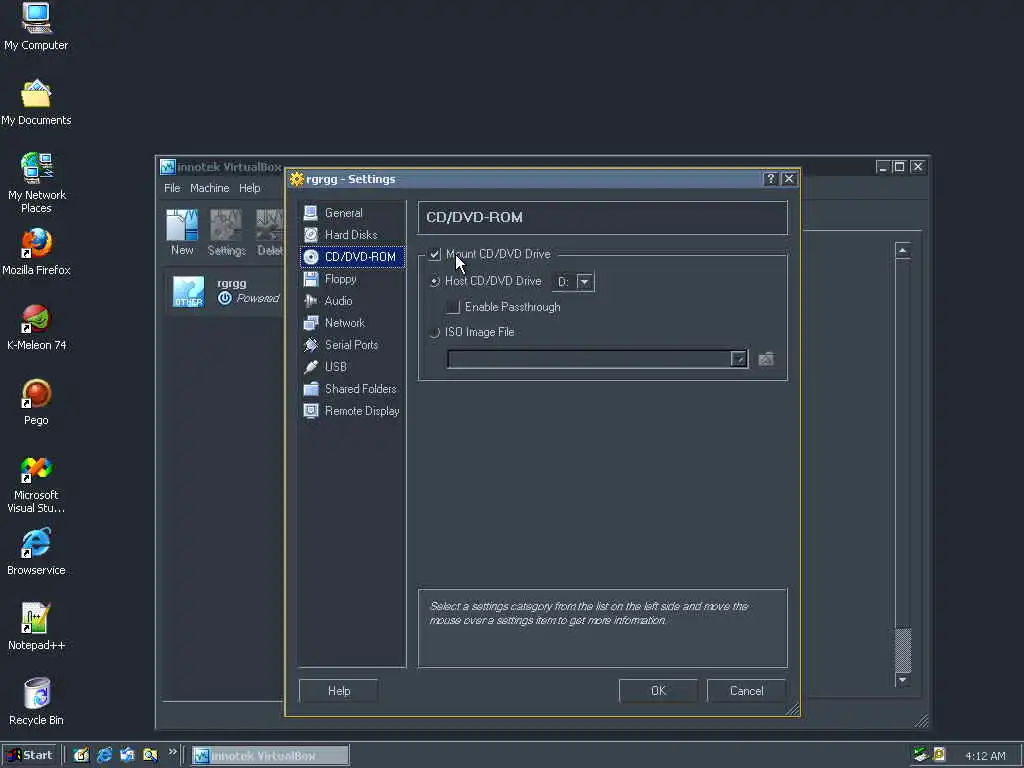Select the Recycle Bin desktop icon
This screenshot has width=1024, height=768.
[x=36, y=702]
